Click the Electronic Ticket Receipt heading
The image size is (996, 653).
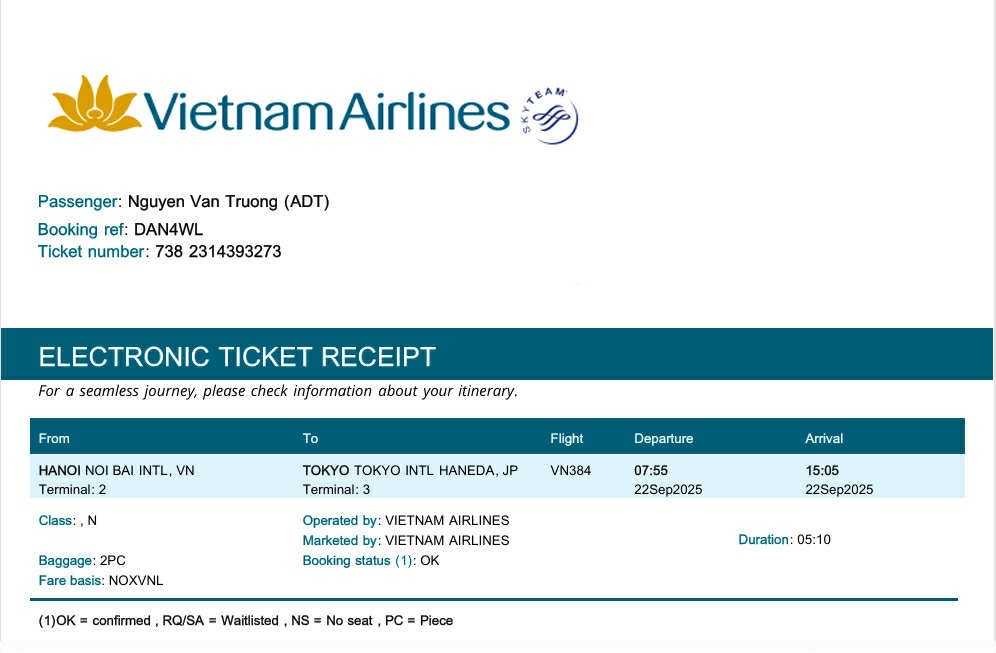pyautogui.click(x=237, y=357)
